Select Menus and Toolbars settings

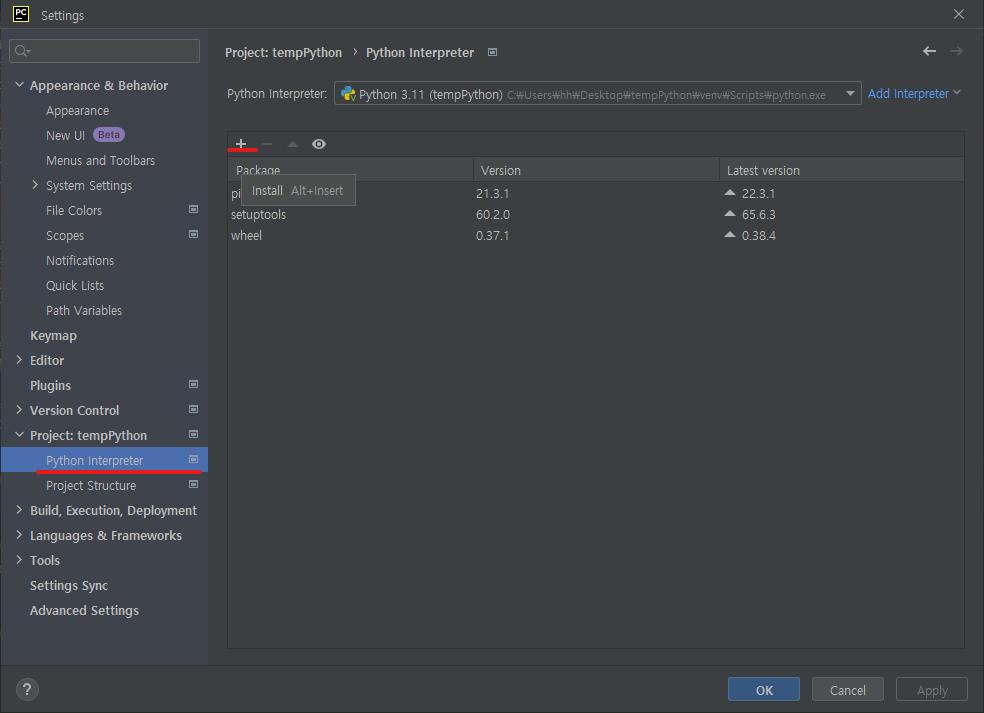tap(100, 160)
